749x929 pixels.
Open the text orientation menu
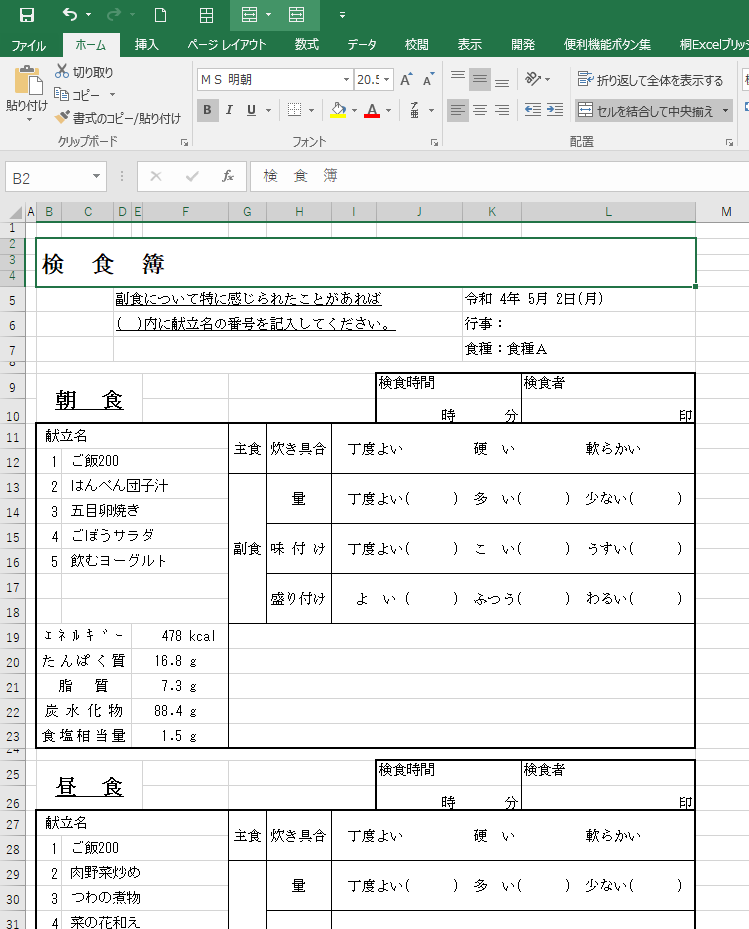[x=537, y=79]
